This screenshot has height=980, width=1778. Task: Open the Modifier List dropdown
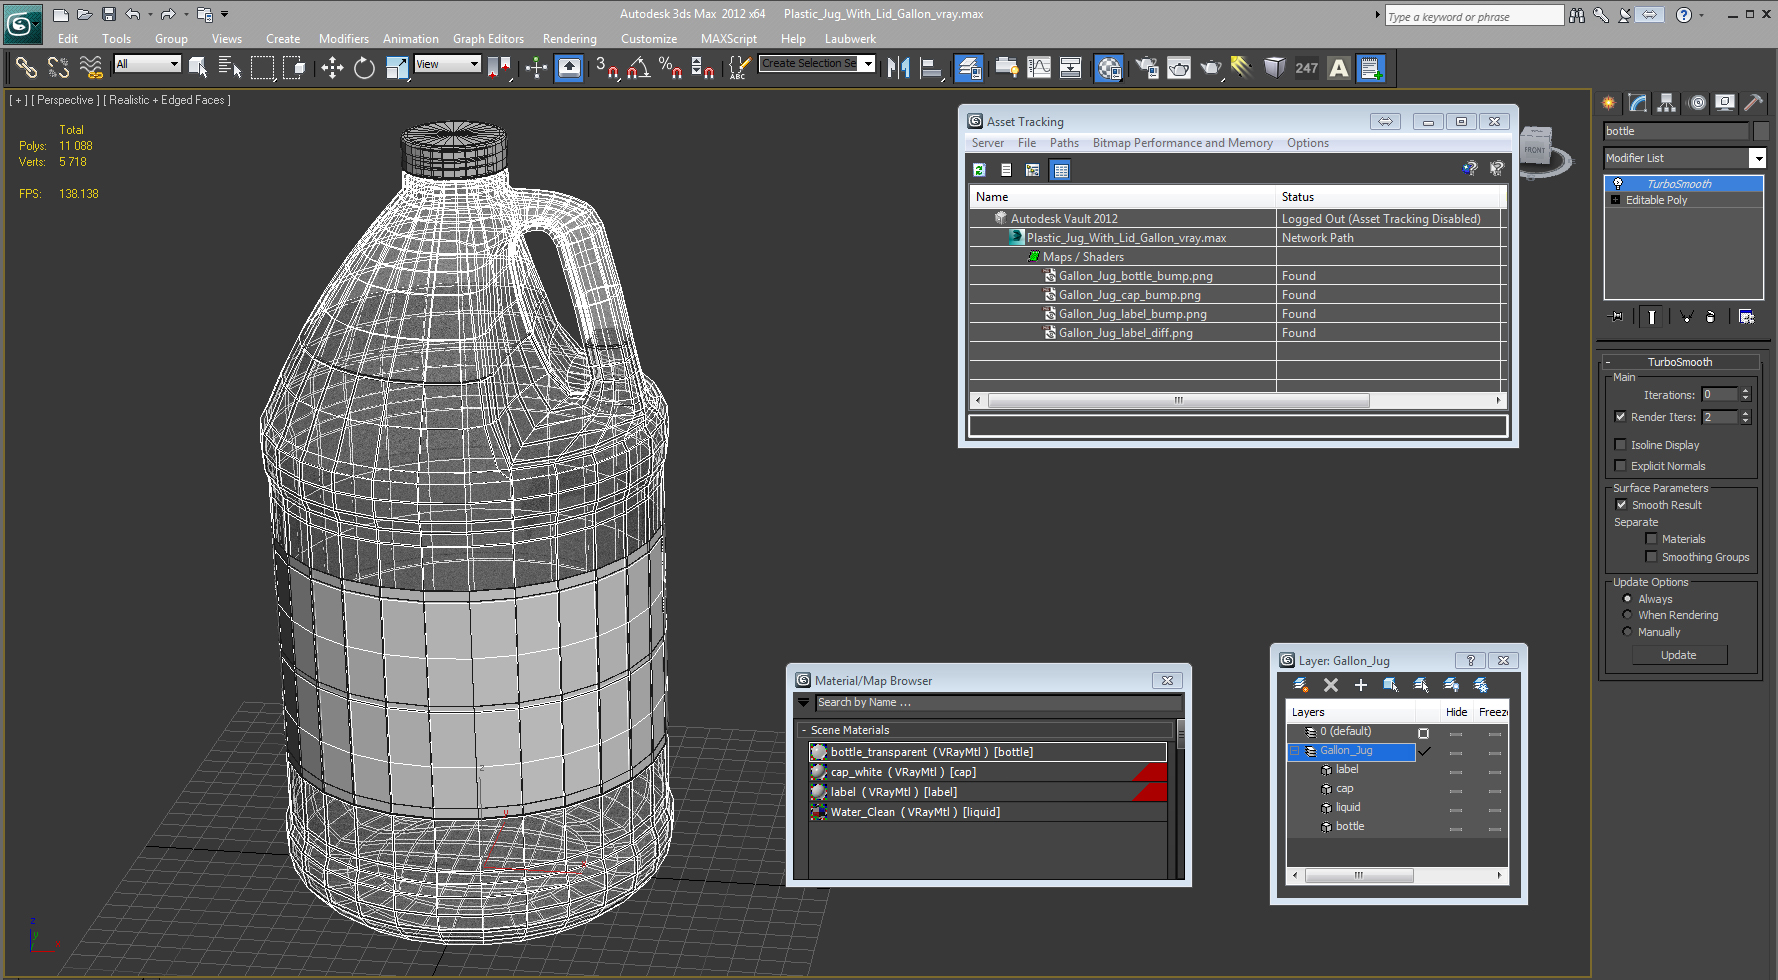click(x=1757, y=158)
